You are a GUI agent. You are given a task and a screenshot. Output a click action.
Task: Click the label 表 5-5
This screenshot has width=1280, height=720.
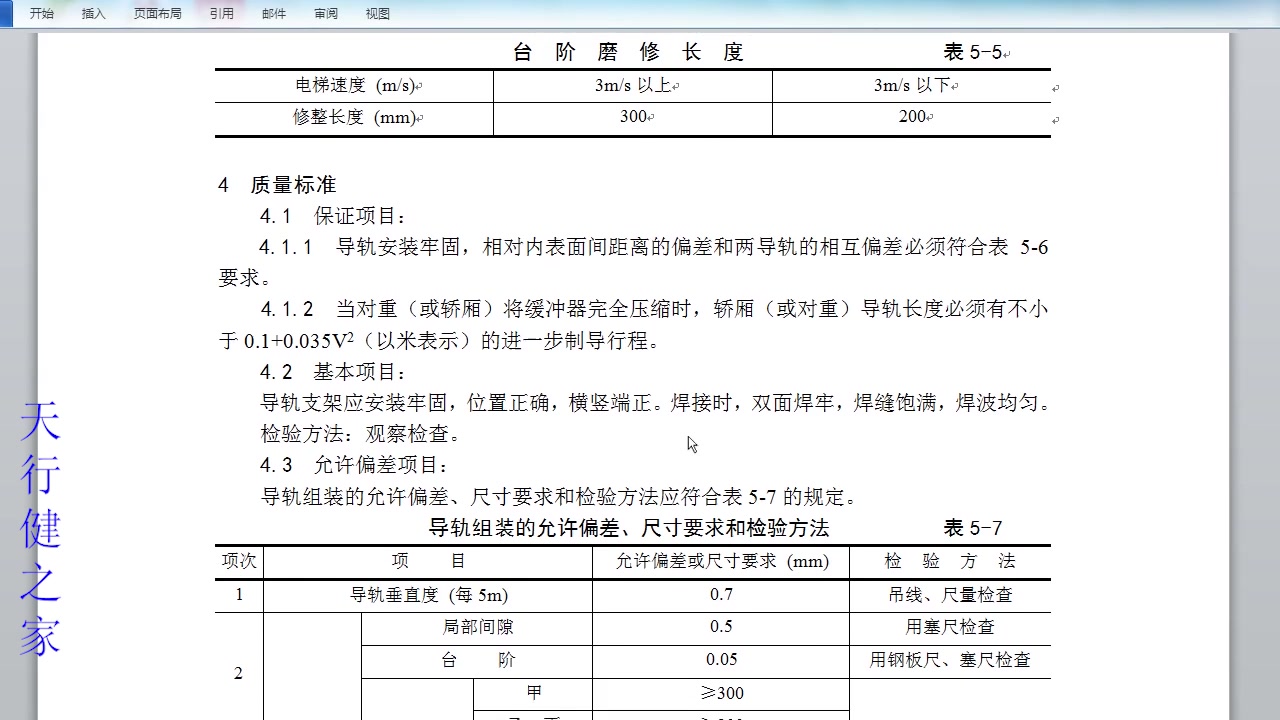[973, 53]
